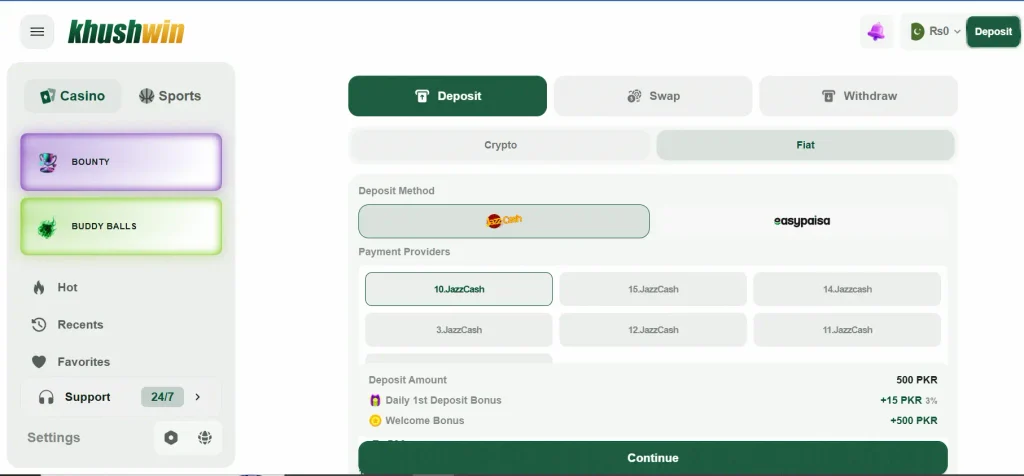The width and height of the screenshot is (1024, 476).
Task: Click the Daily 1st Deposit Bonus text
Action: (x=443, y=400)
